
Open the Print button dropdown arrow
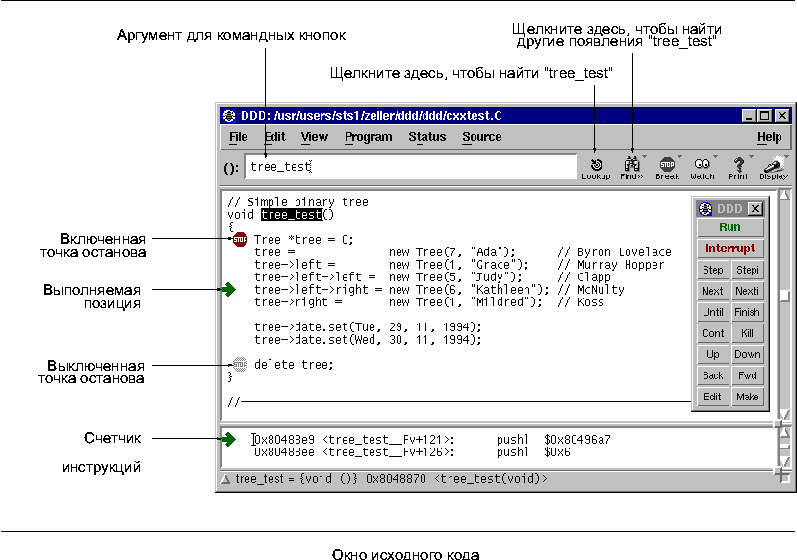[751, 157]
